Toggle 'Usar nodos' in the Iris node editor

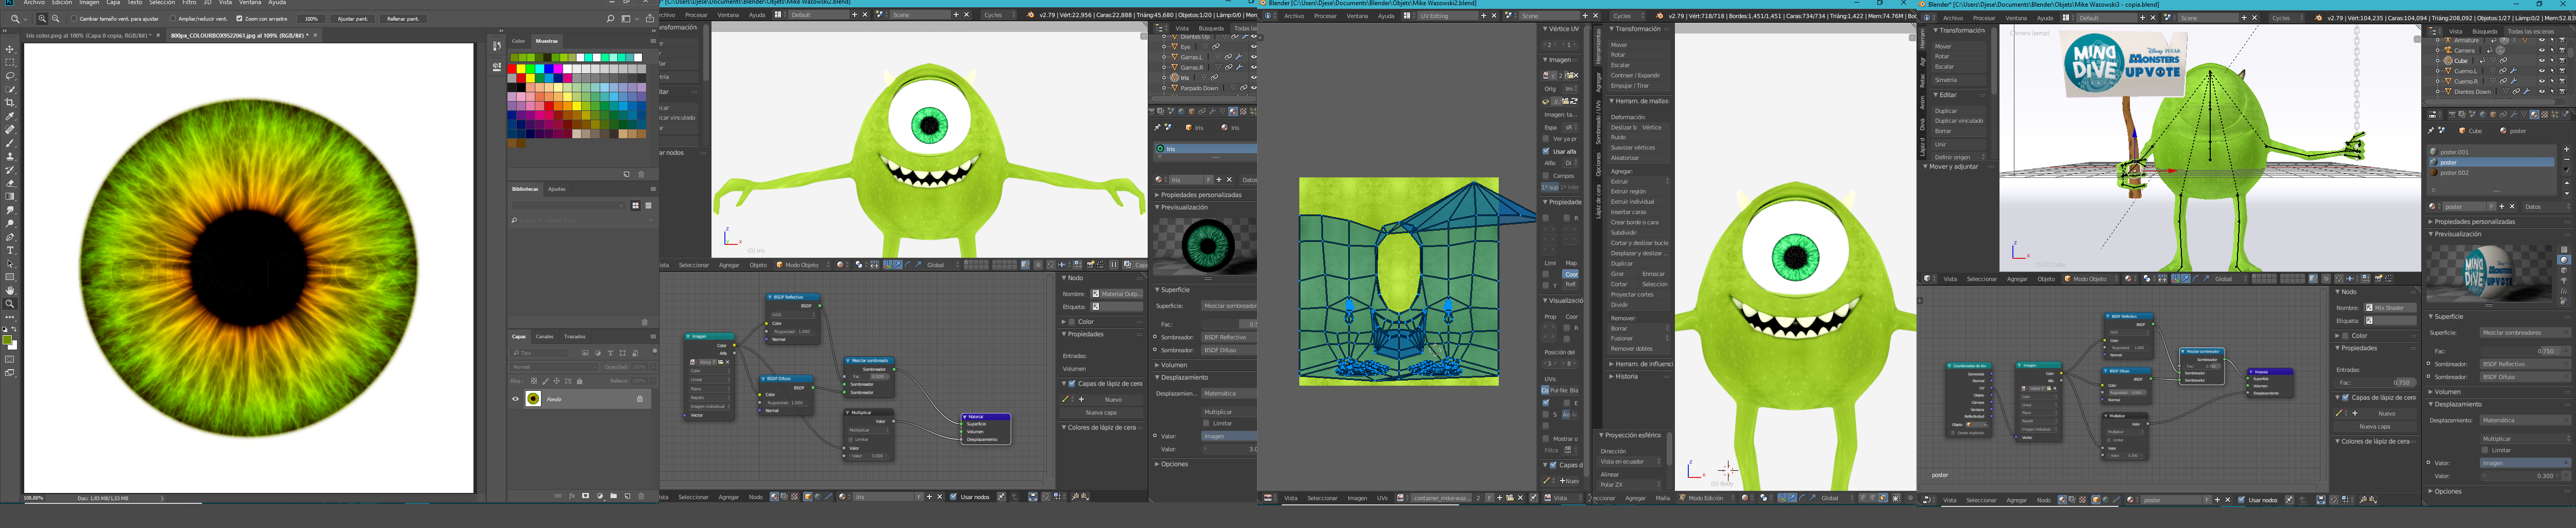953,497
